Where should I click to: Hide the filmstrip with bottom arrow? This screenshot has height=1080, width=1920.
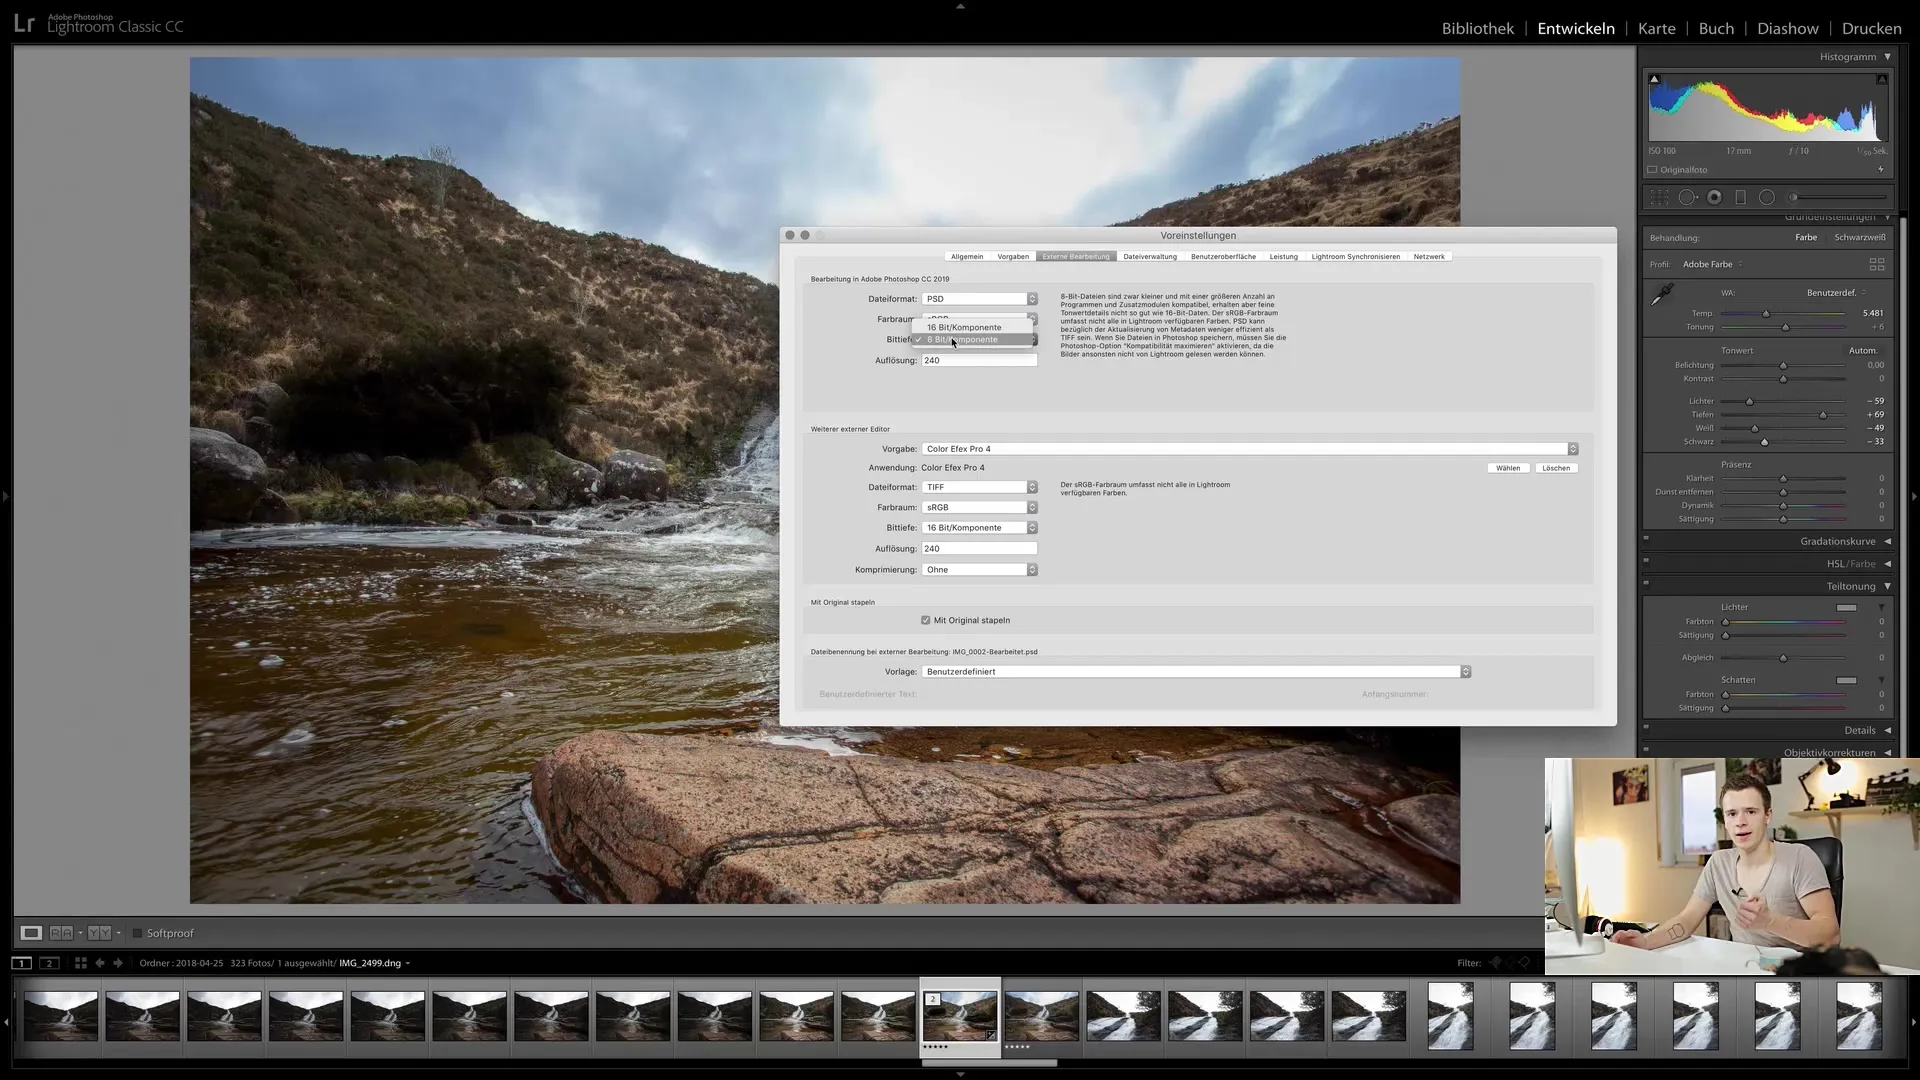[960, 1074]
